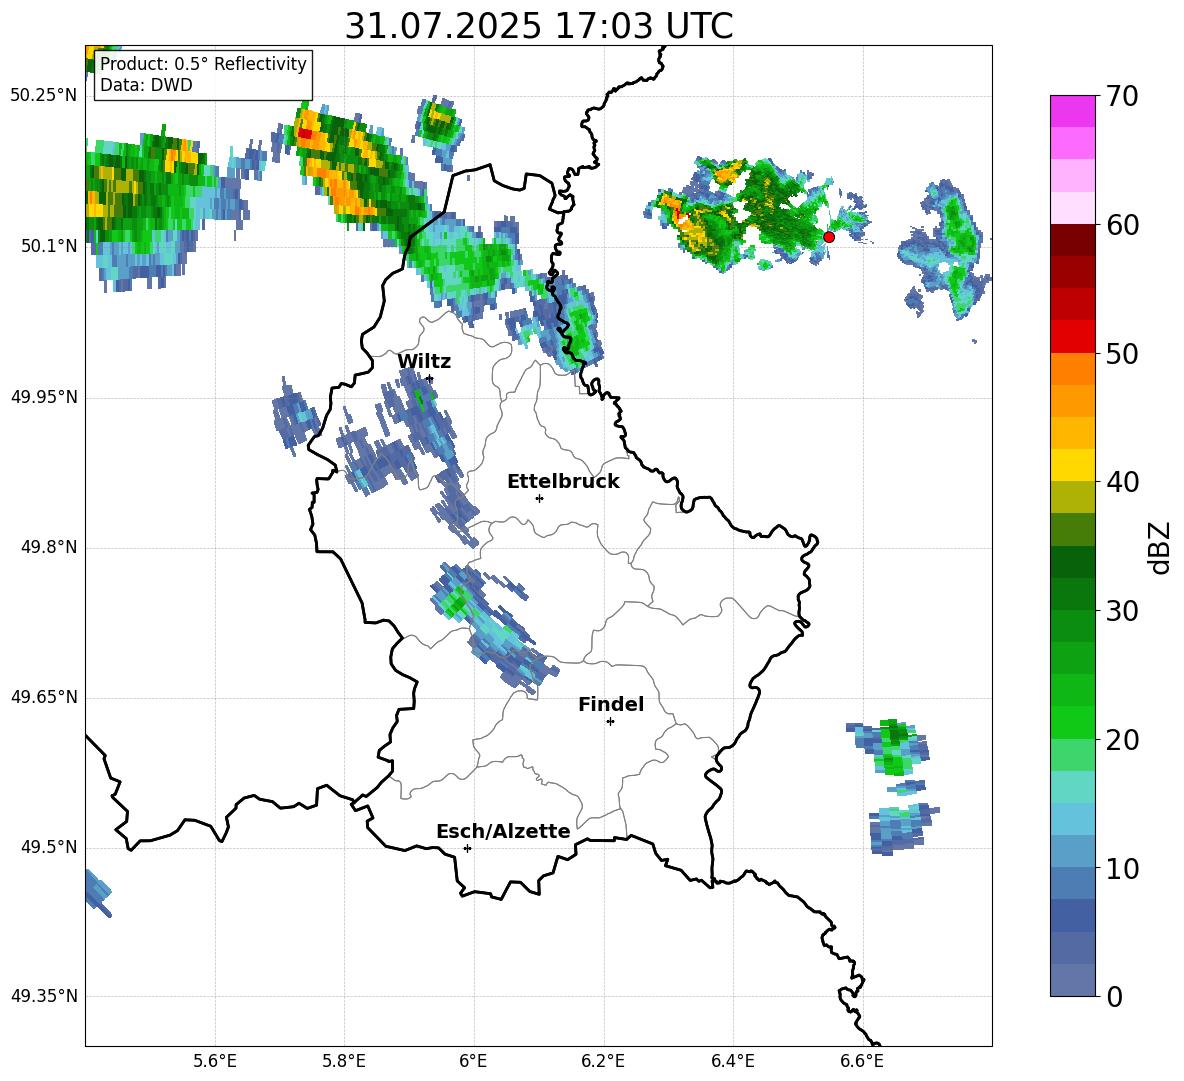Pick the light blue colorbar segment below 15
Image resolution: width=1184 pixels, height=1081 pixels.
[1072, 819]
